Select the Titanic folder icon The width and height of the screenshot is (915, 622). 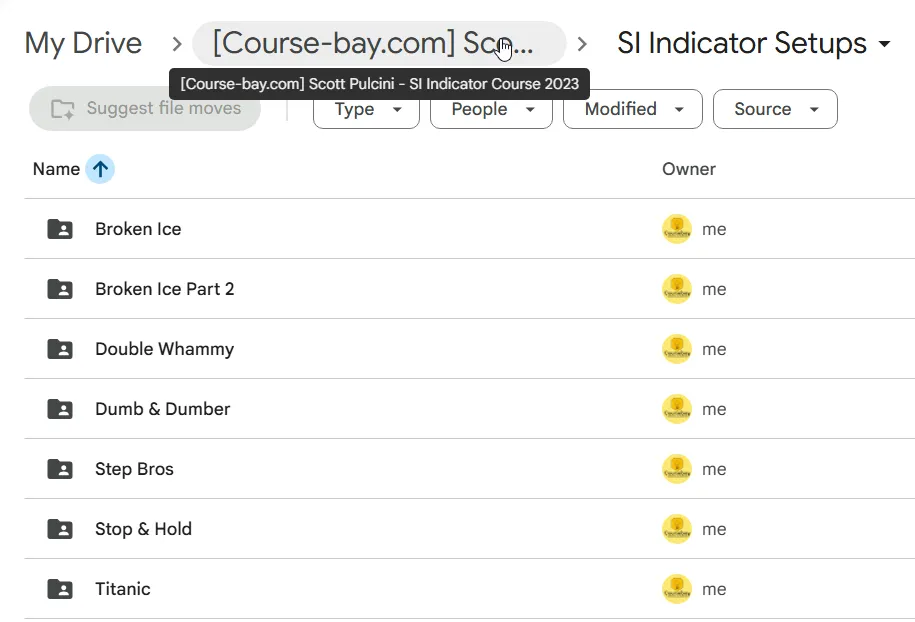coord(60,589)
